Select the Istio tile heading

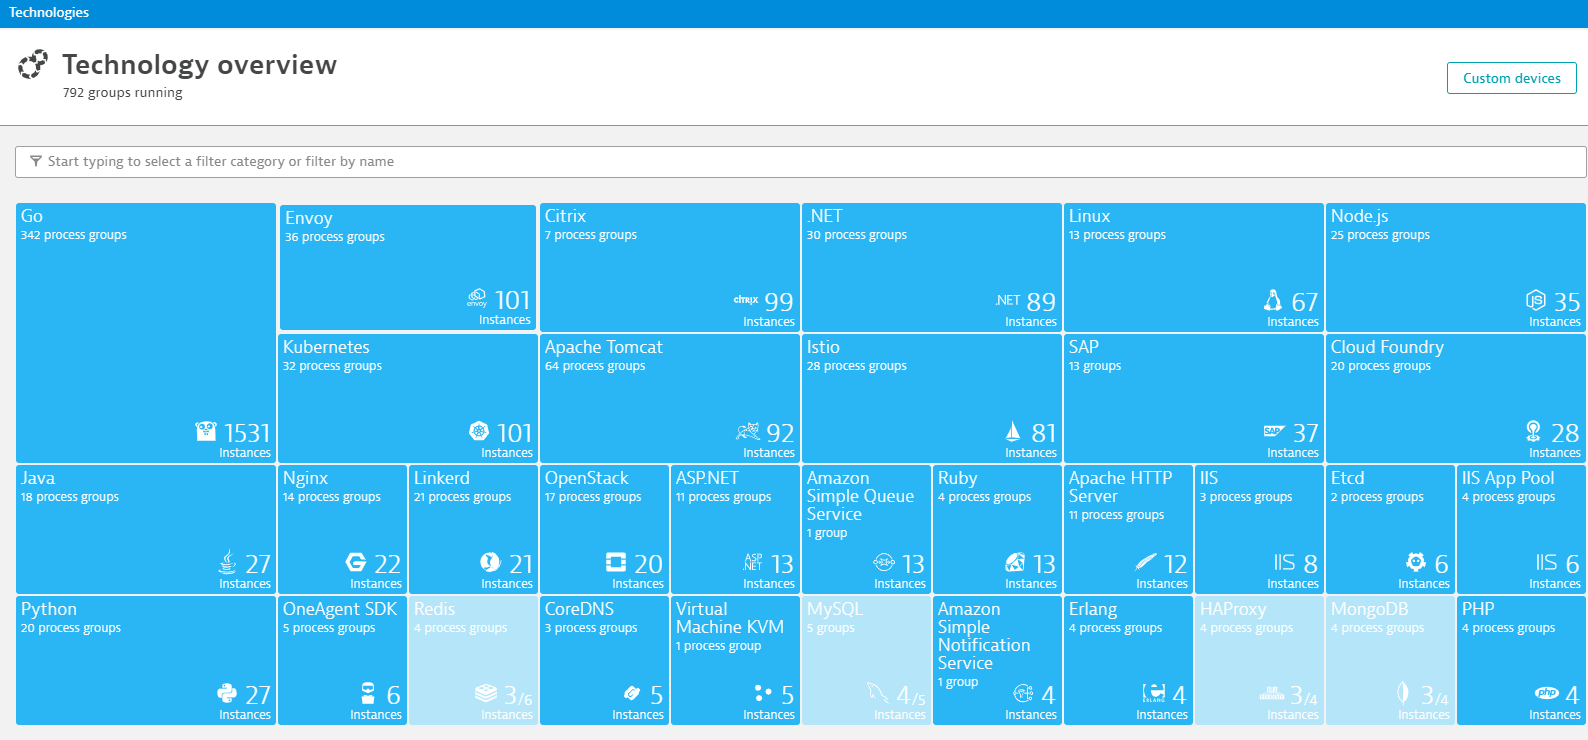coord(823,347)
